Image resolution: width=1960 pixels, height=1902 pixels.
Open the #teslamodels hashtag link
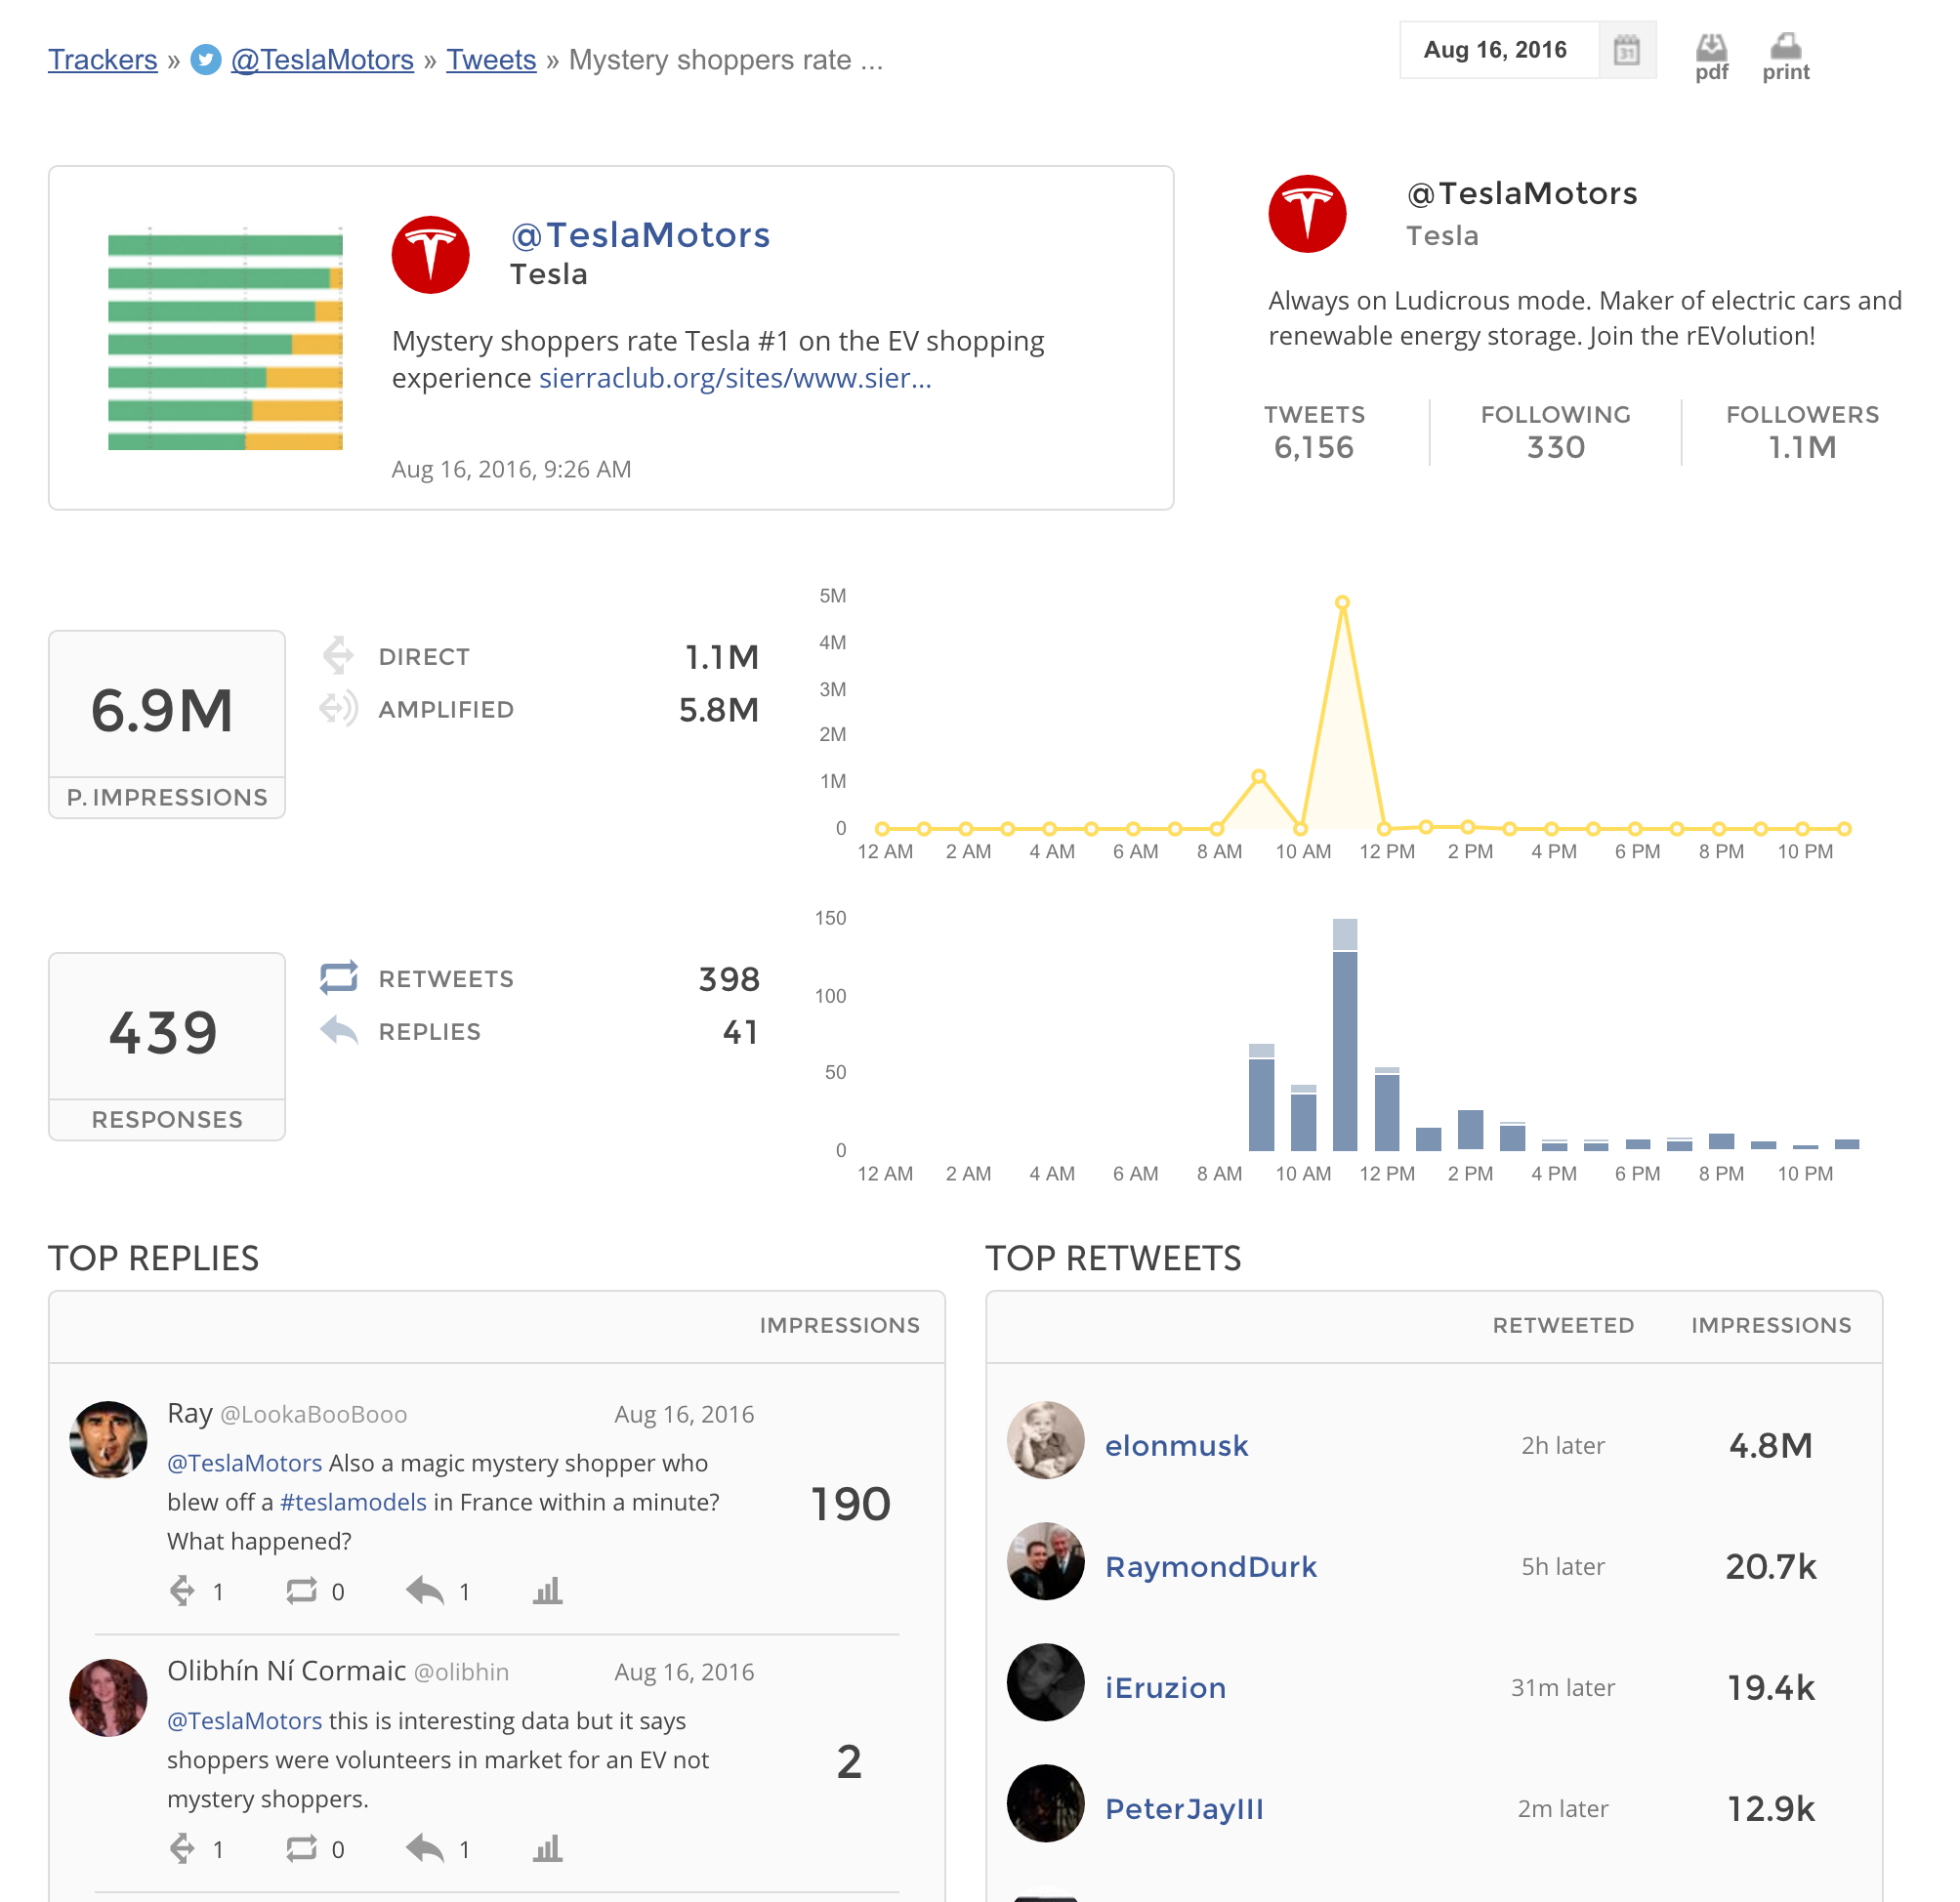point(353,1502)
